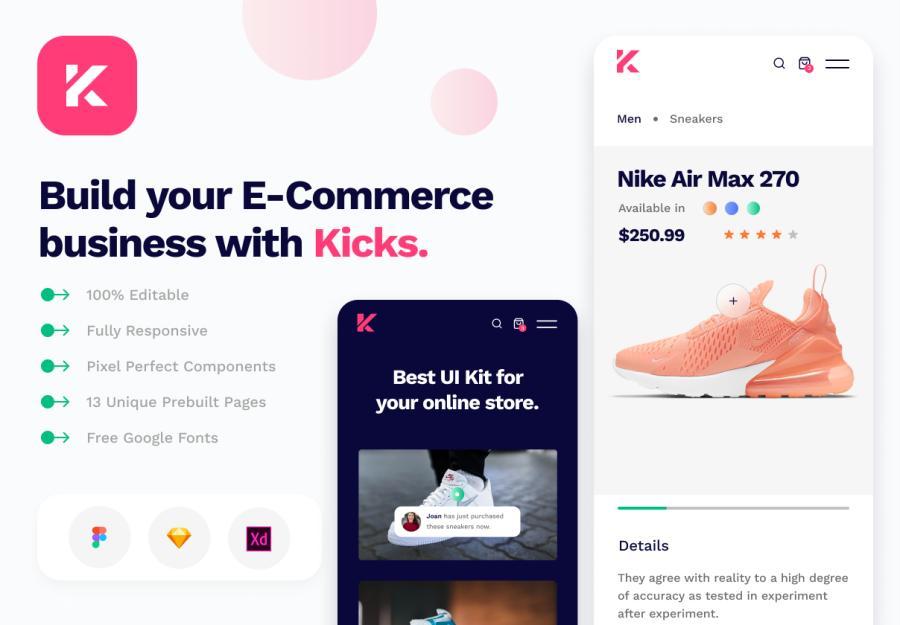Choose the blue color option

tap(732, 208)
